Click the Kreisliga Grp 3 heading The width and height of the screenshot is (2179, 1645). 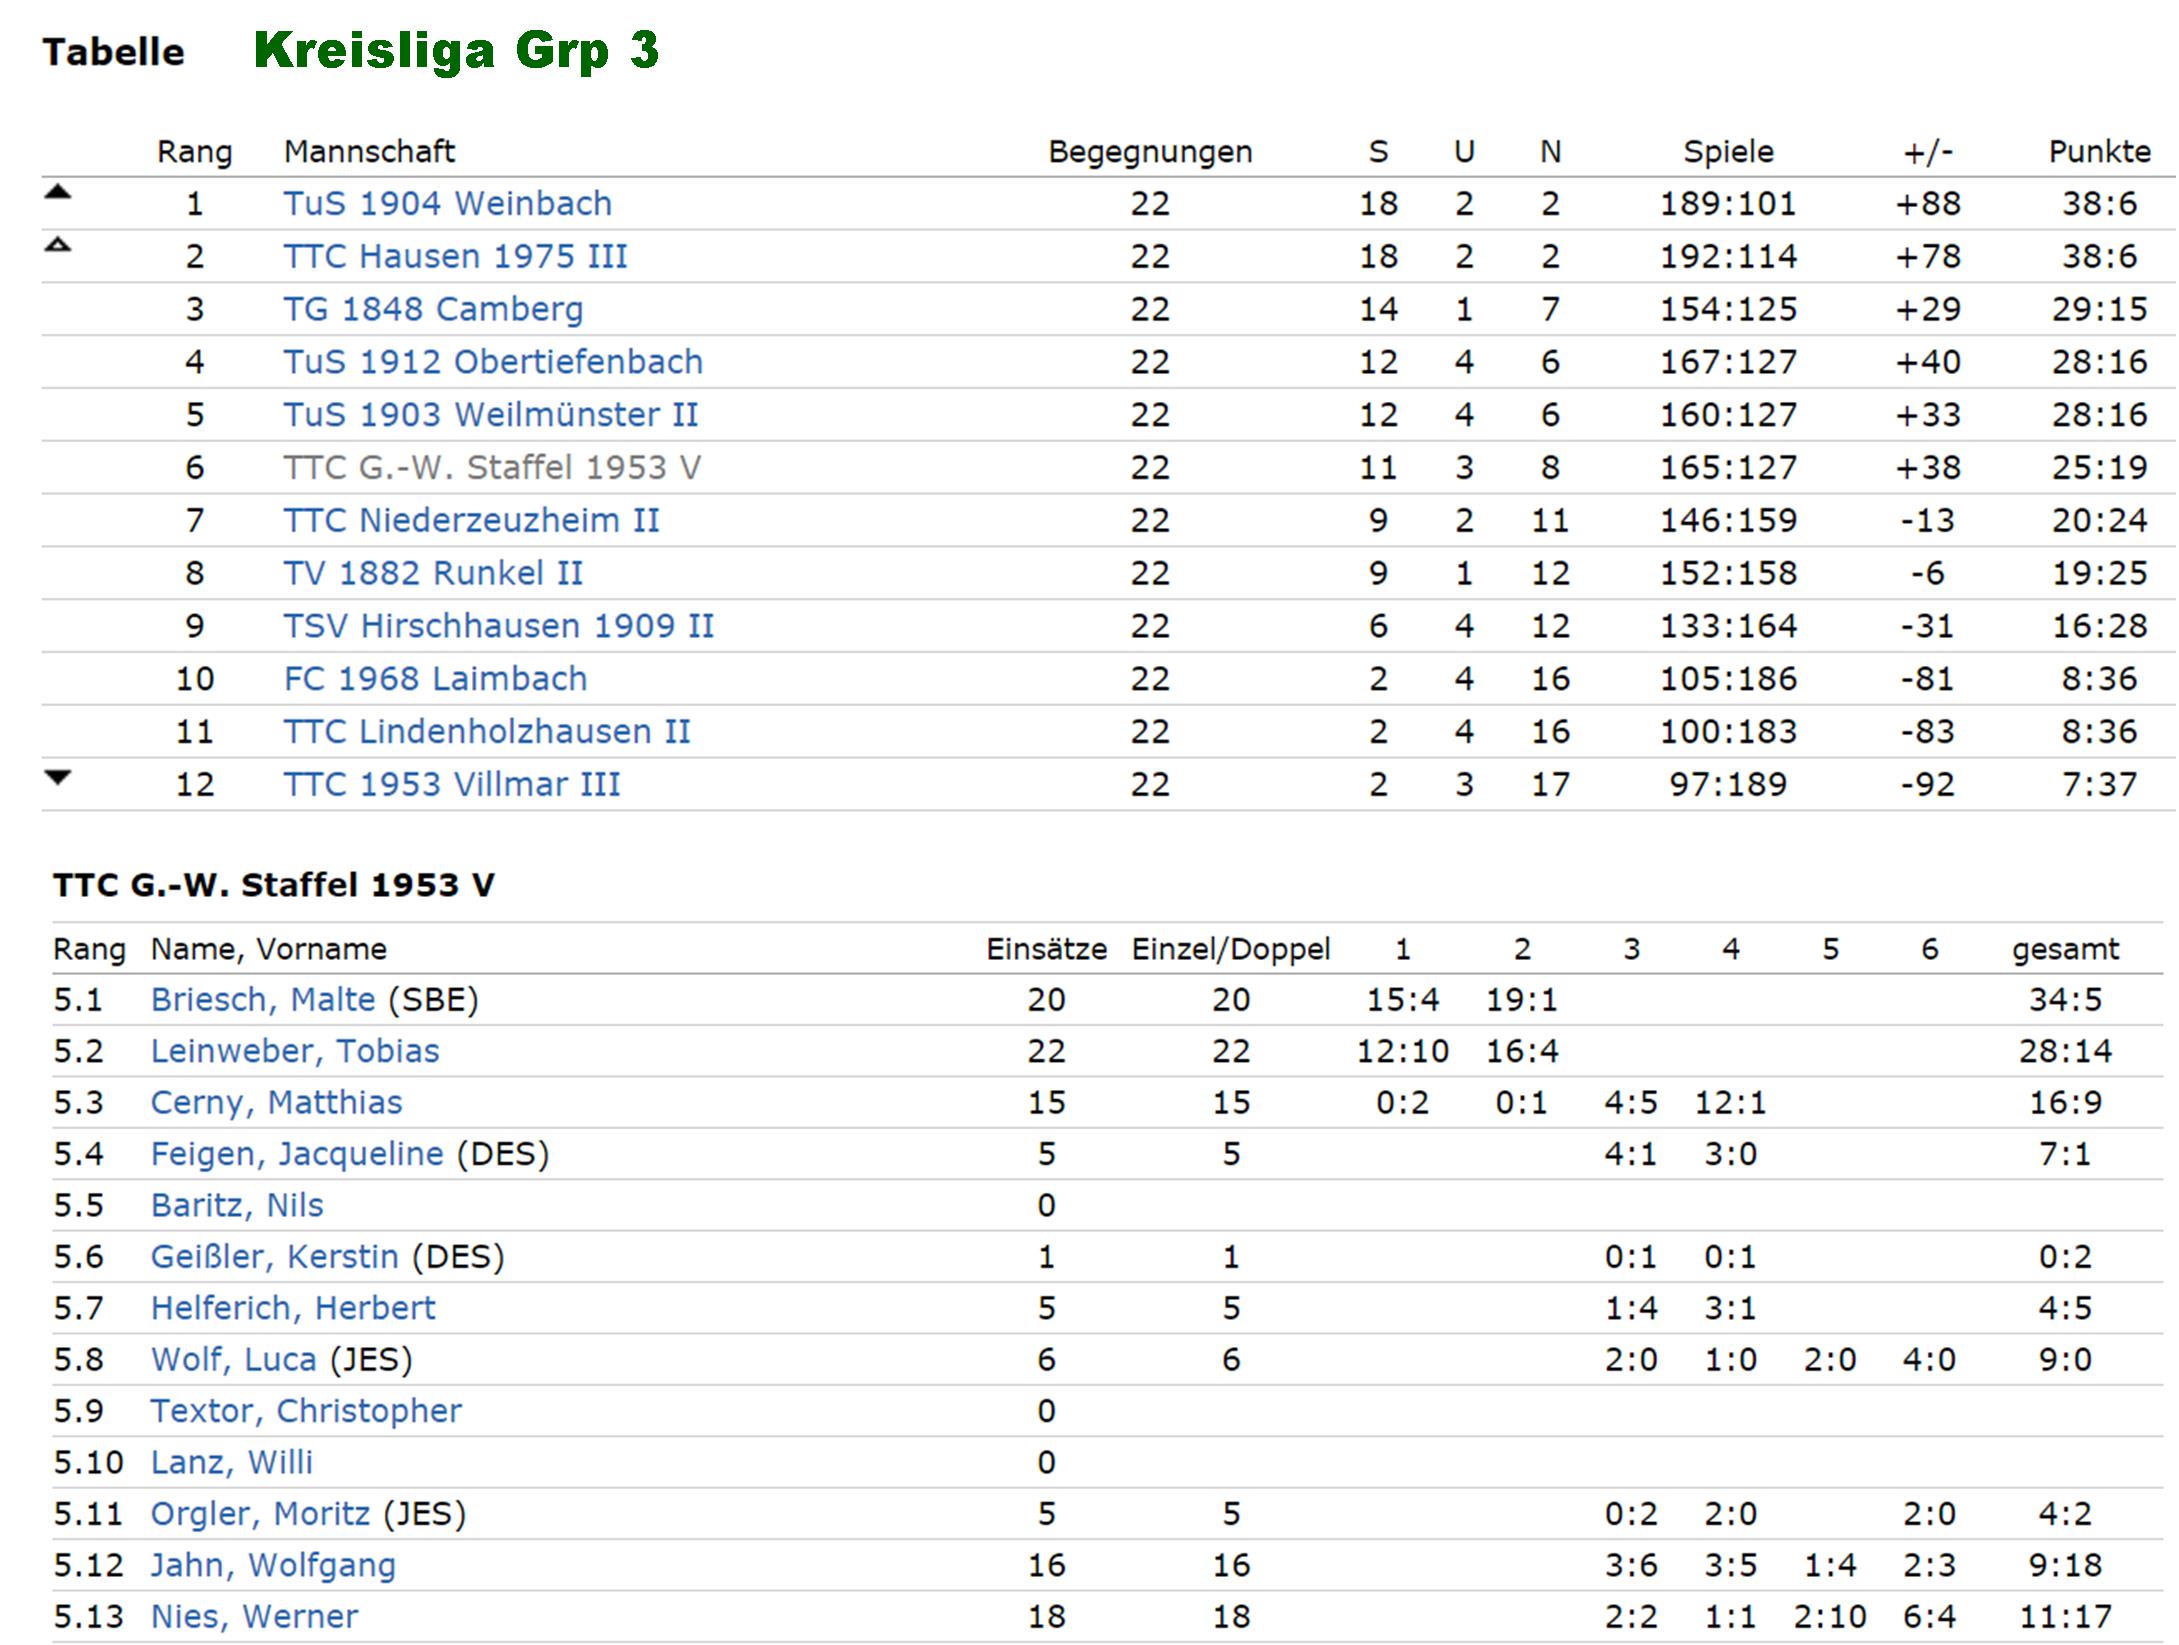[x=457, y=51]
